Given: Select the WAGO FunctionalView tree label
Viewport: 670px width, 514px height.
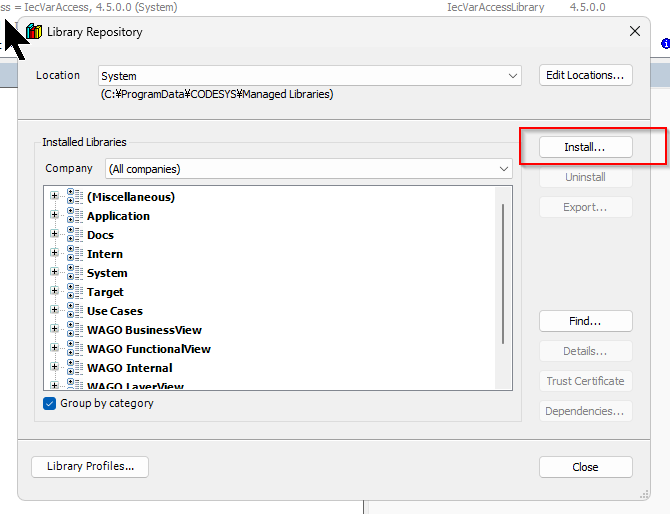Looking at the screenshot, I should (x=149, y=349).
